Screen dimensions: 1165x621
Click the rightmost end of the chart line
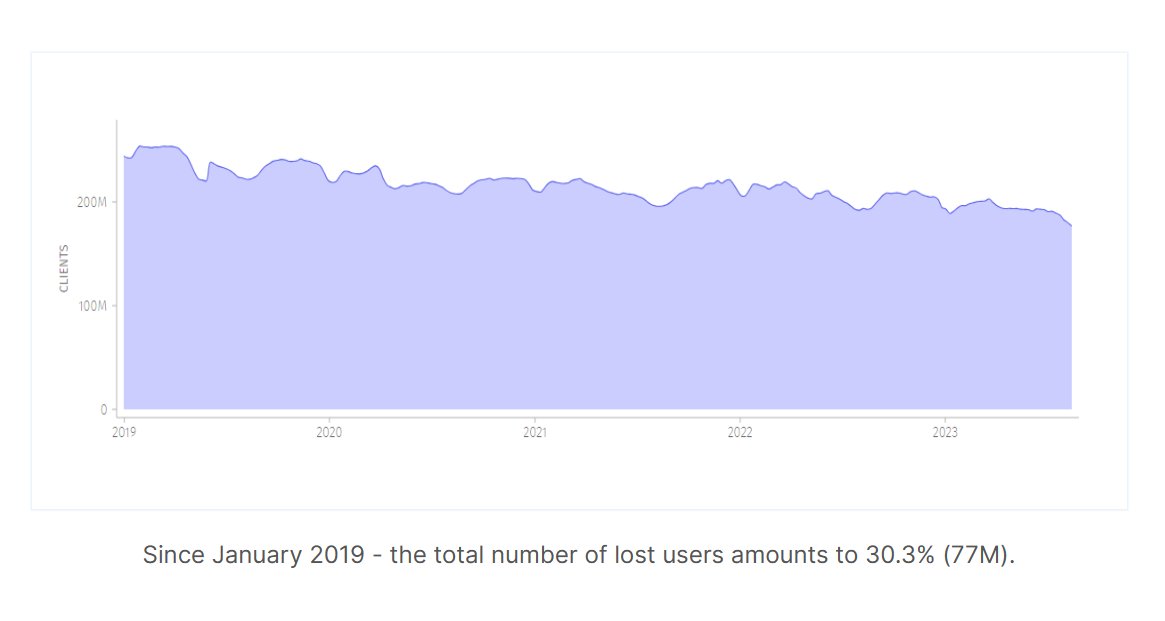[1071, 226]
